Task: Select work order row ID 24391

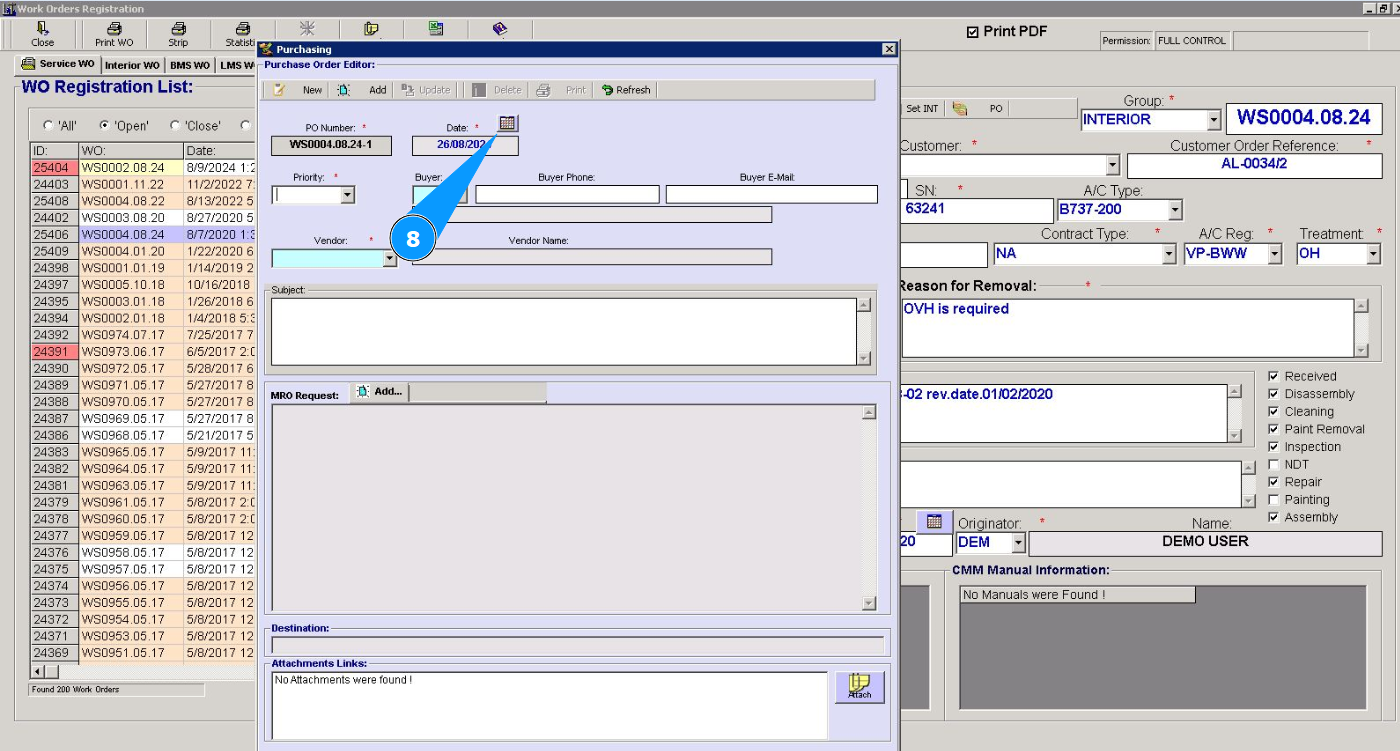Action: click(x=54, y=352)
